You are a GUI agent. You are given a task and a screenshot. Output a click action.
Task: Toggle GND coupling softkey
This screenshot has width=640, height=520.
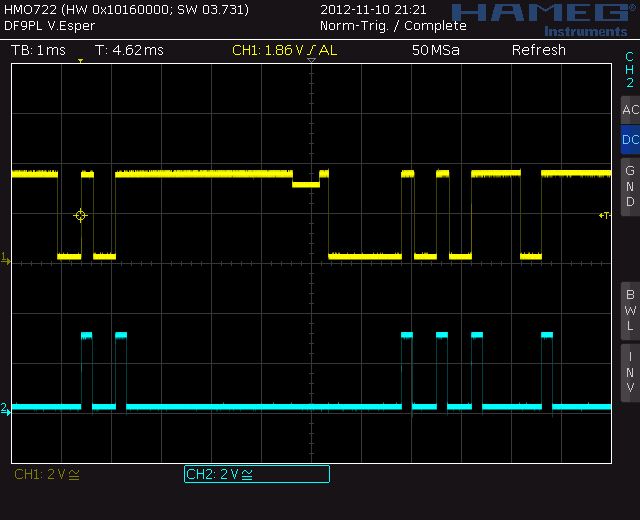click(x=630, y=186)
